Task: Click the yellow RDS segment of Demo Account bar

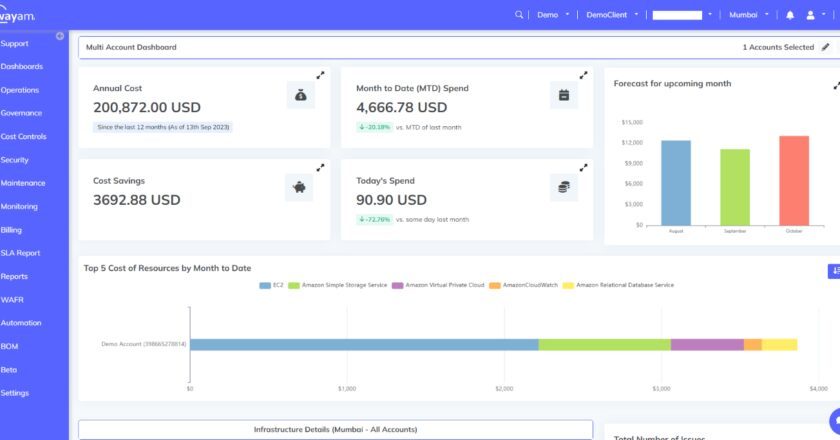Action: point(779,345)
